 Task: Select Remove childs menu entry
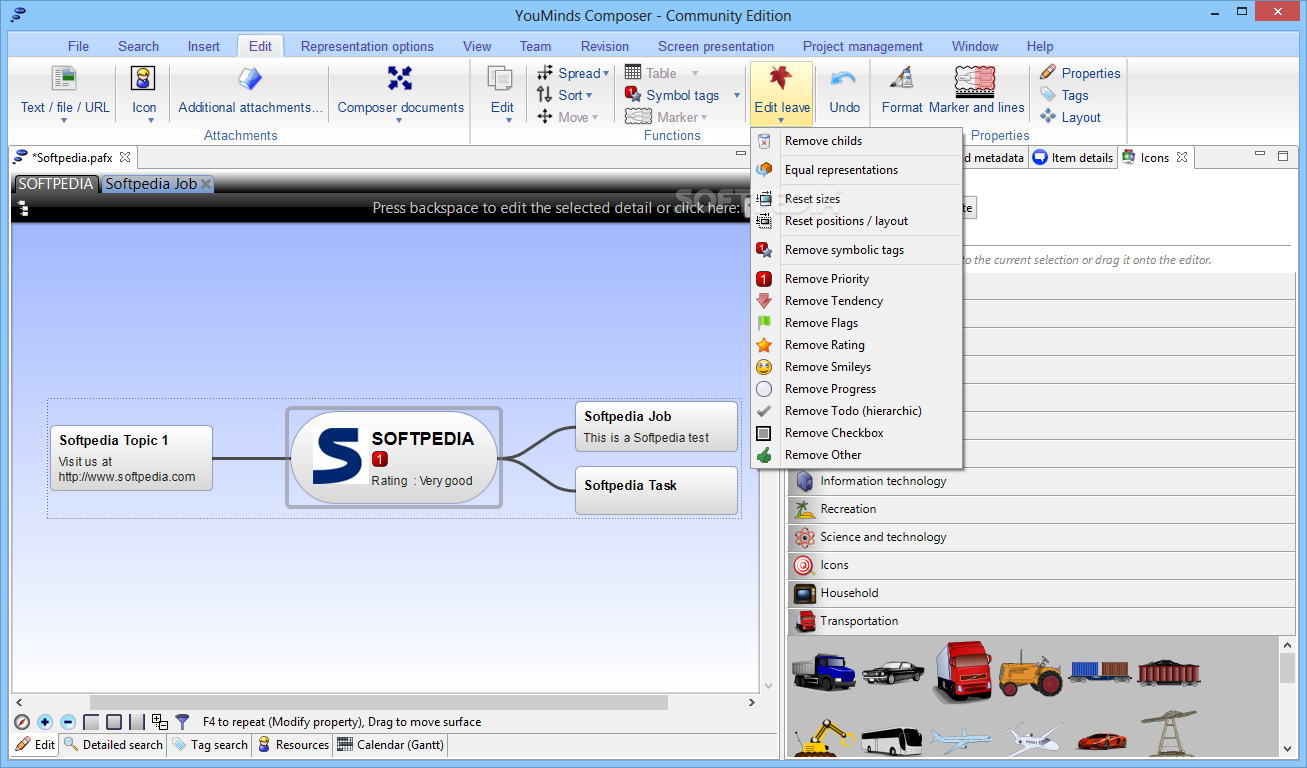pyautogui.click(x=856, y=141)
